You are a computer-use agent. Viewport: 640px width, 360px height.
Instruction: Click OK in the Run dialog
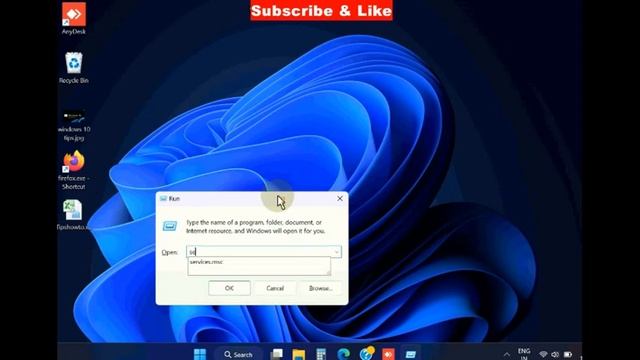[229, 288]
